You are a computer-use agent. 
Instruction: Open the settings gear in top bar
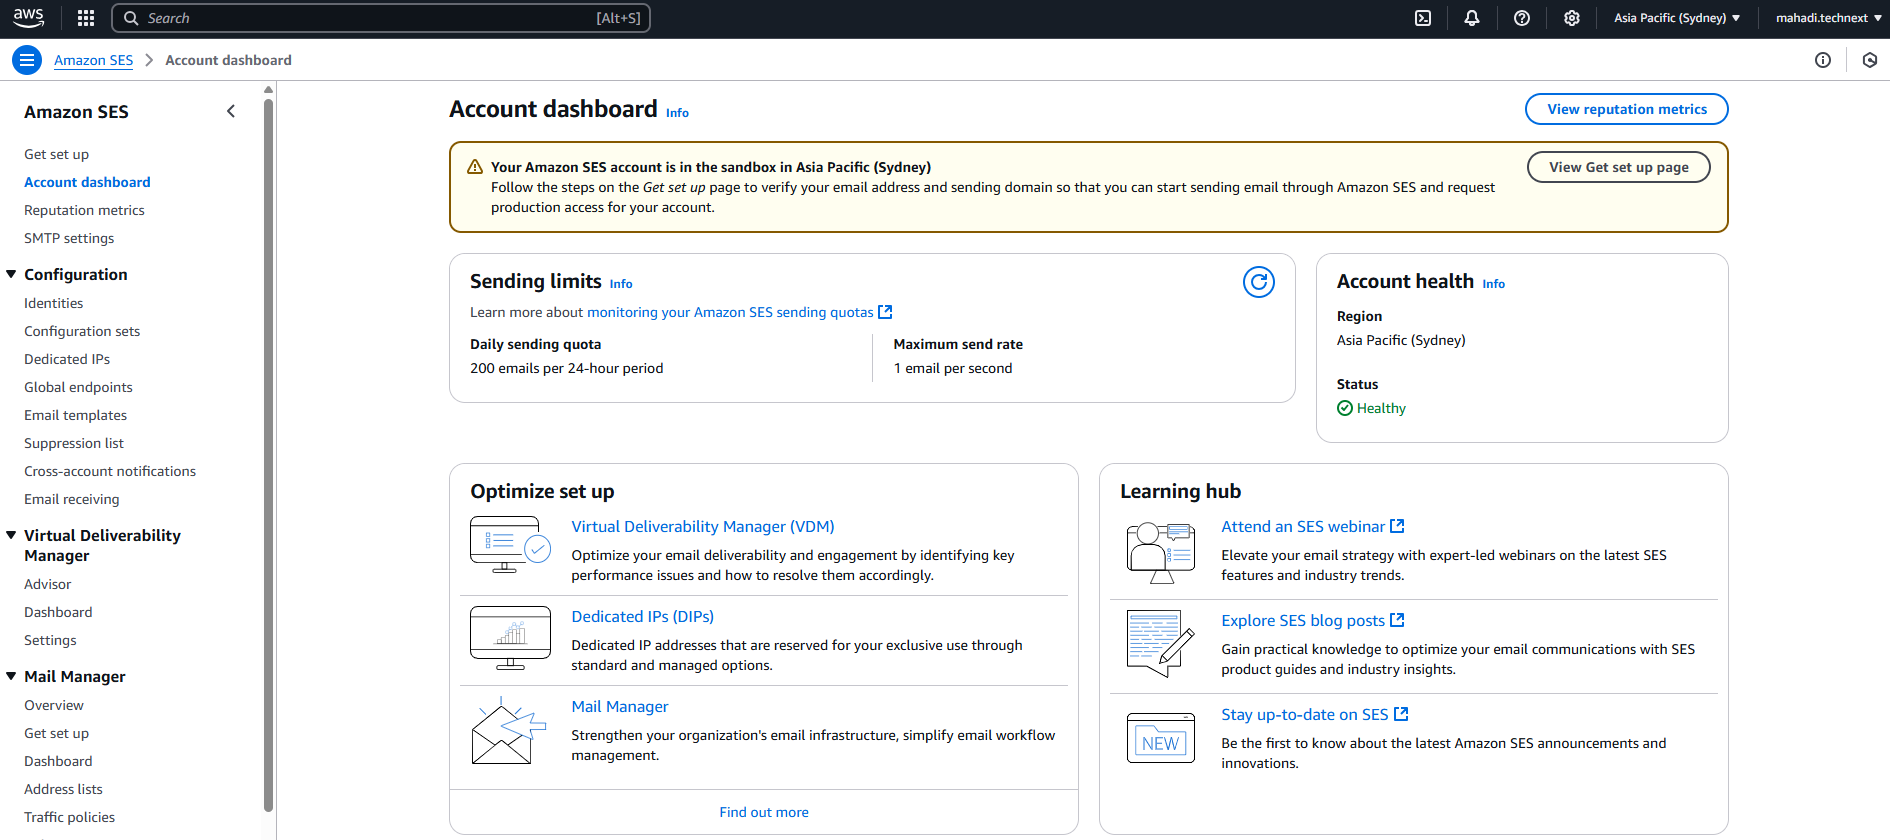1572,18
